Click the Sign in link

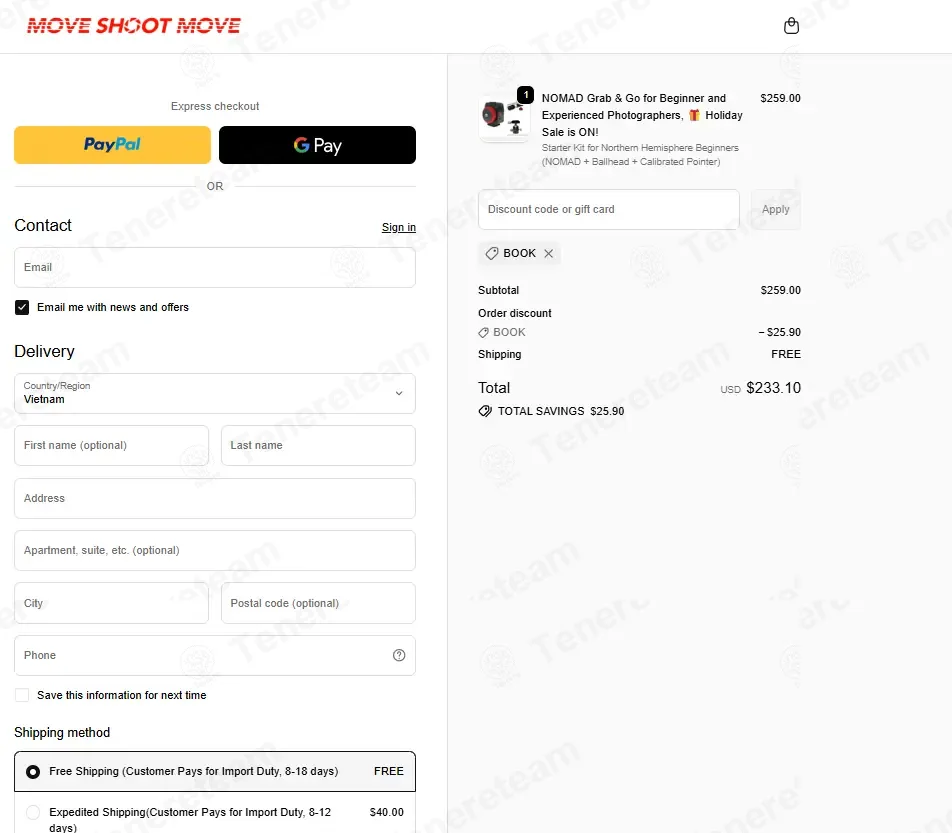point(398,227)
